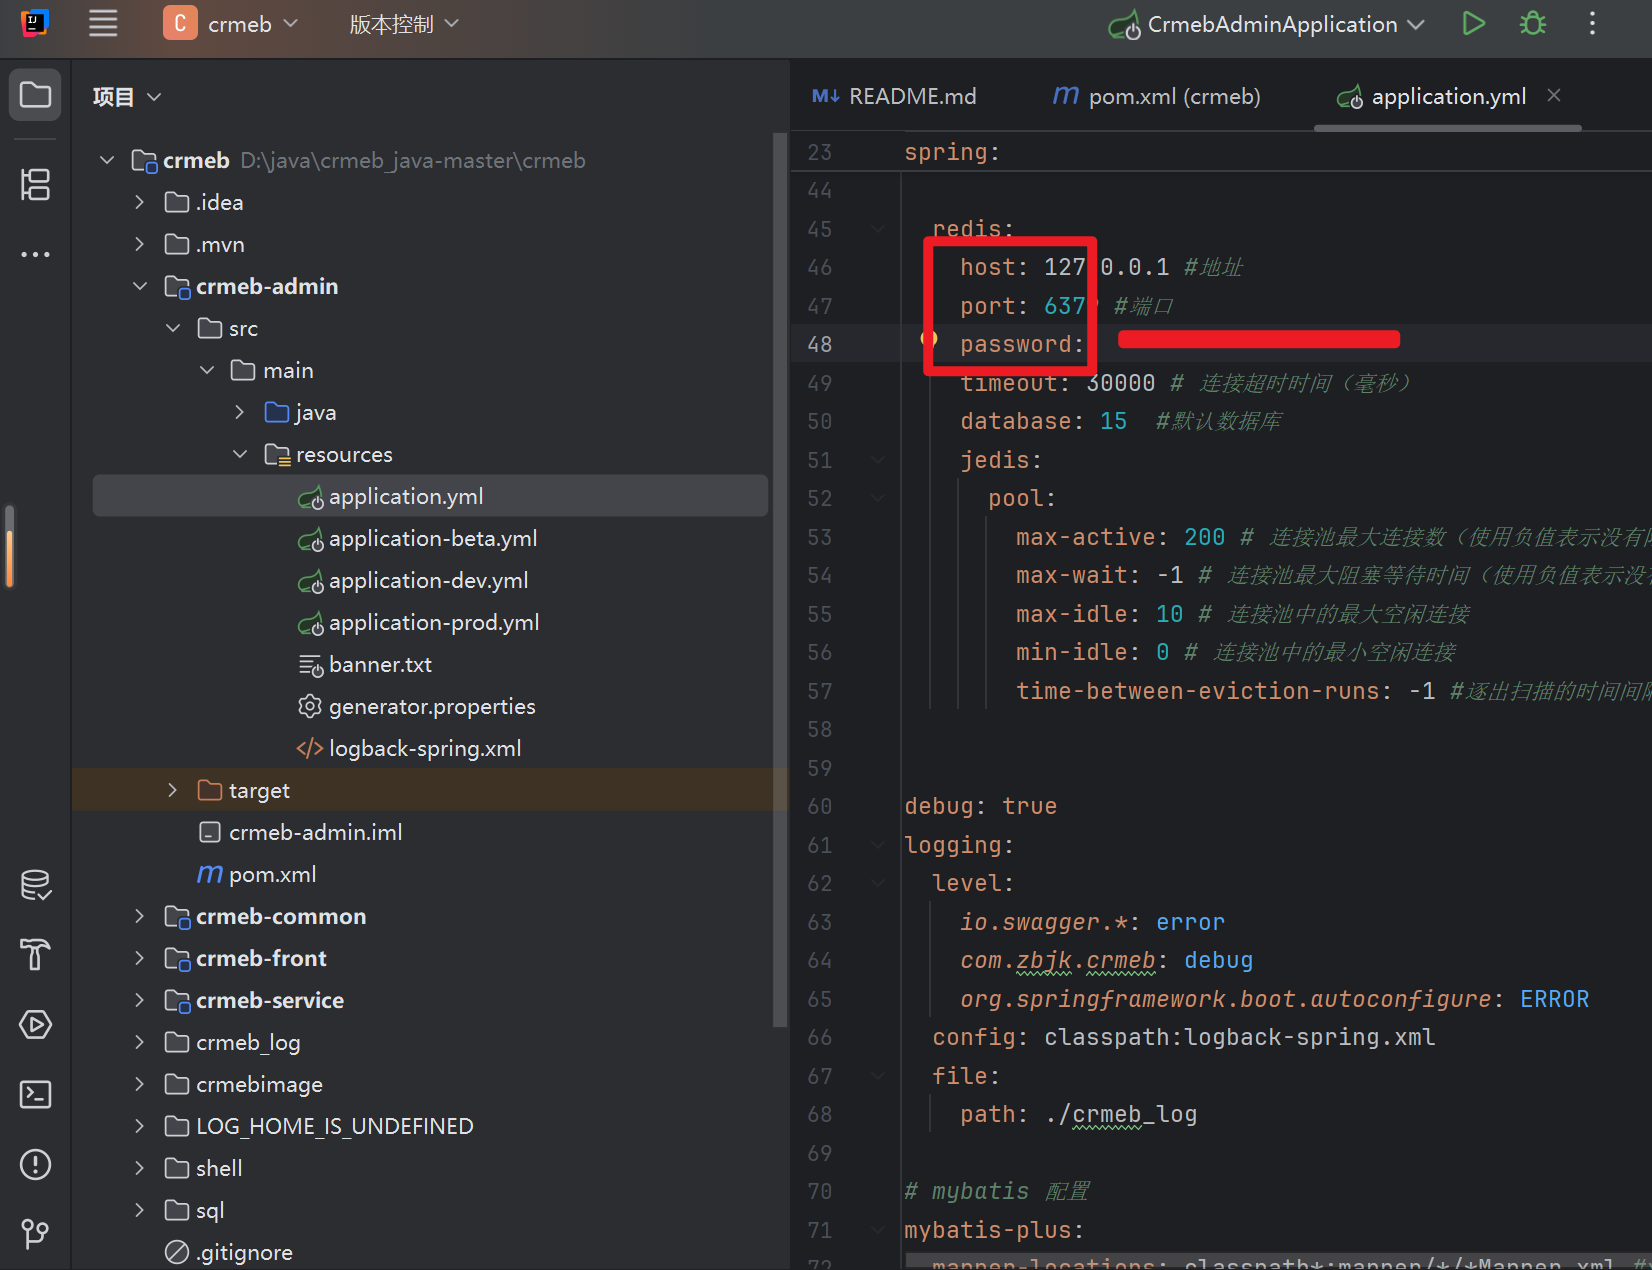Image resolution: width=1652 pixels, height=1270 pixels.
Task: Expand the crmeb-front module
Action: coord(140,958)
